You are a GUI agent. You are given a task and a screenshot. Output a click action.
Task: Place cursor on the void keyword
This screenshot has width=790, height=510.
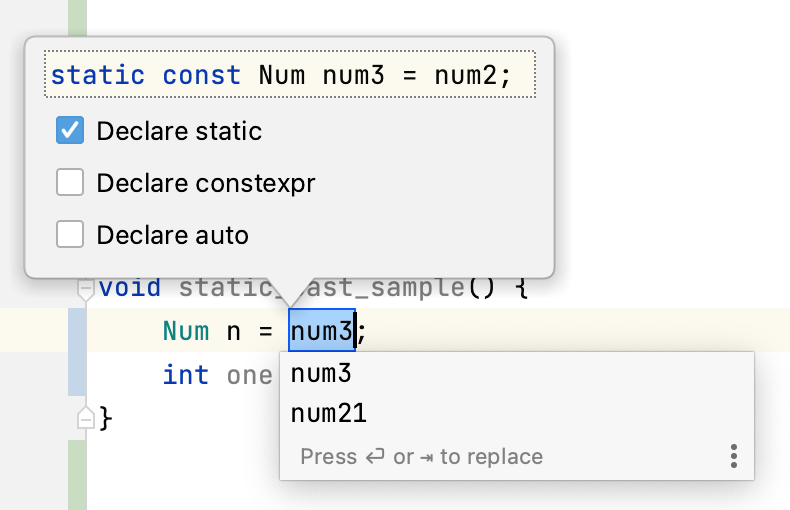[130, 288]
